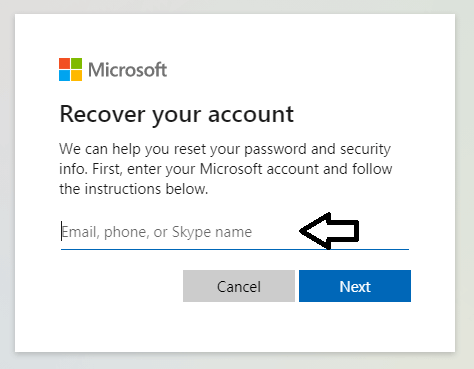Screen dimensions: 474x369
Task: Click the blue square in Microsoft logo
Action: coord(64,76)
